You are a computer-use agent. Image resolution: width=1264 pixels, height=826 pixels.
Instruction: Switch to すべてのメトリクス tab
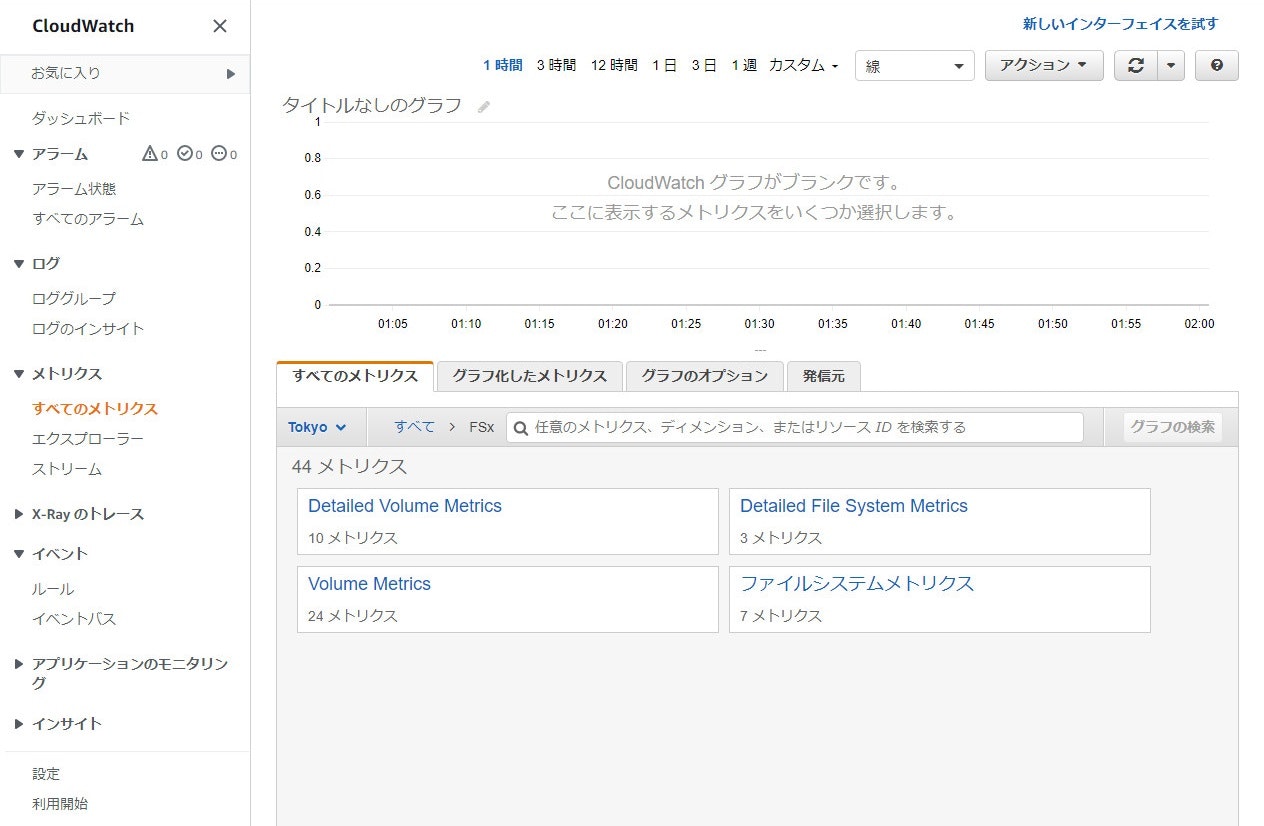pos(355,376)
